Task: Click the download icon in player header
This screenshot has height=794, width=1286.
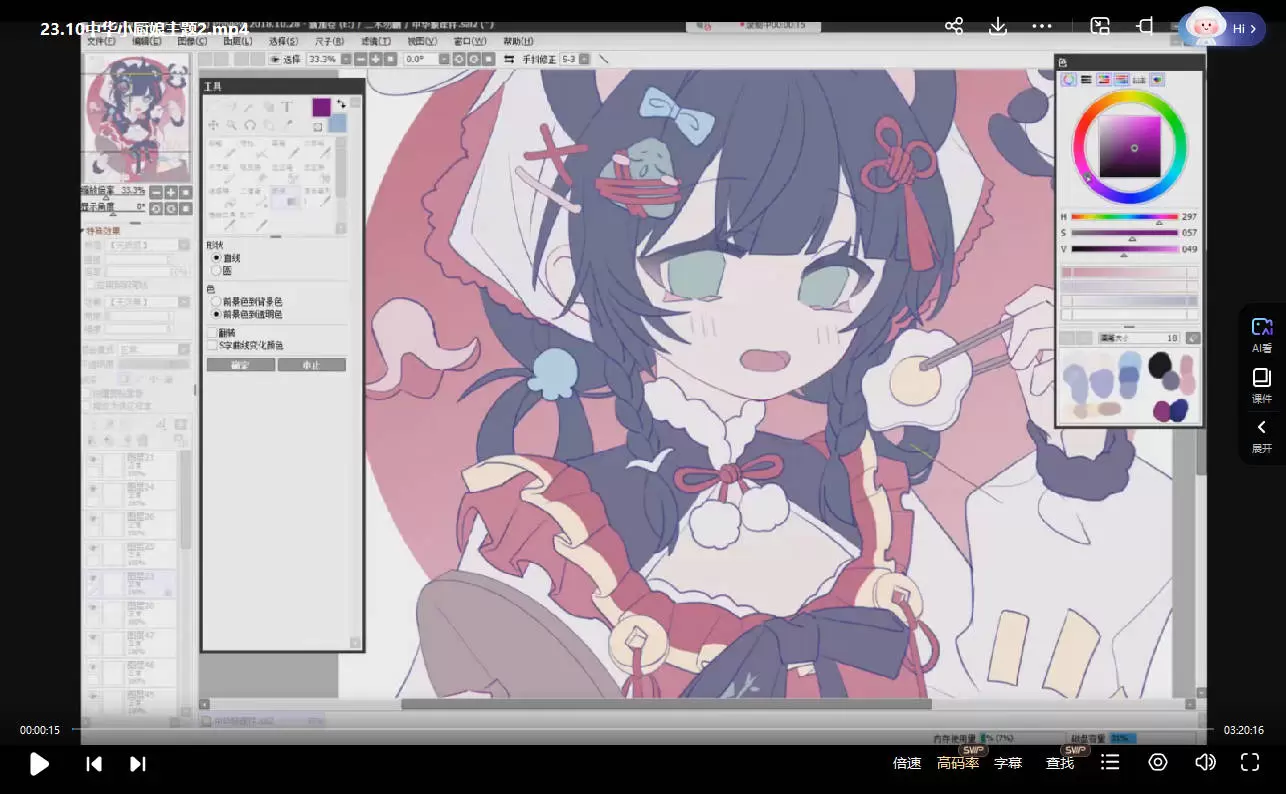Action: pos(998,26)
